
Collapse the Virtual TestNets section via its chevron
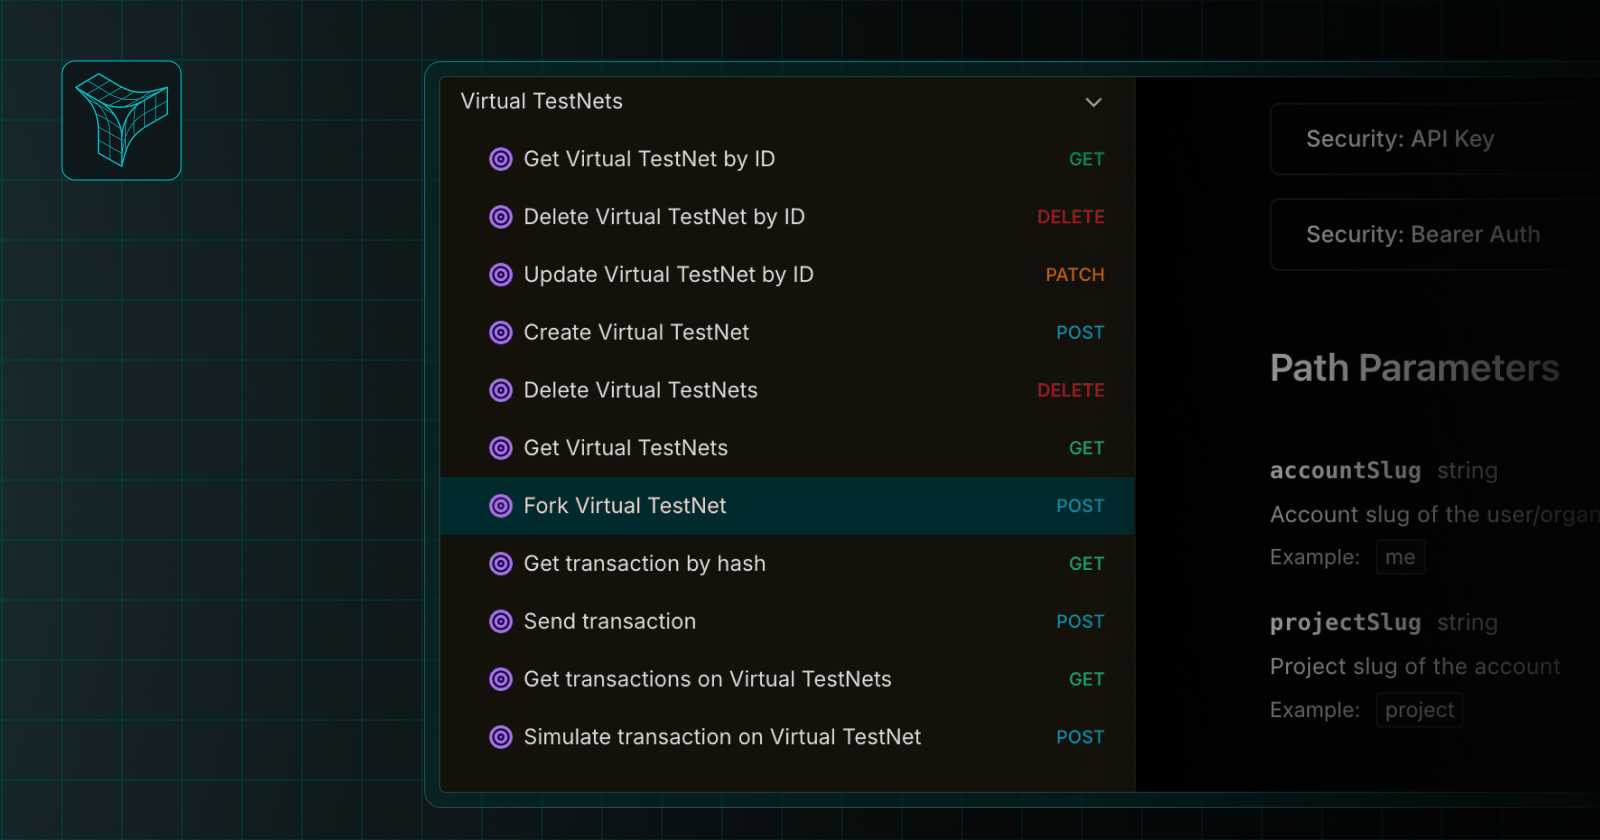[1093, 102]
